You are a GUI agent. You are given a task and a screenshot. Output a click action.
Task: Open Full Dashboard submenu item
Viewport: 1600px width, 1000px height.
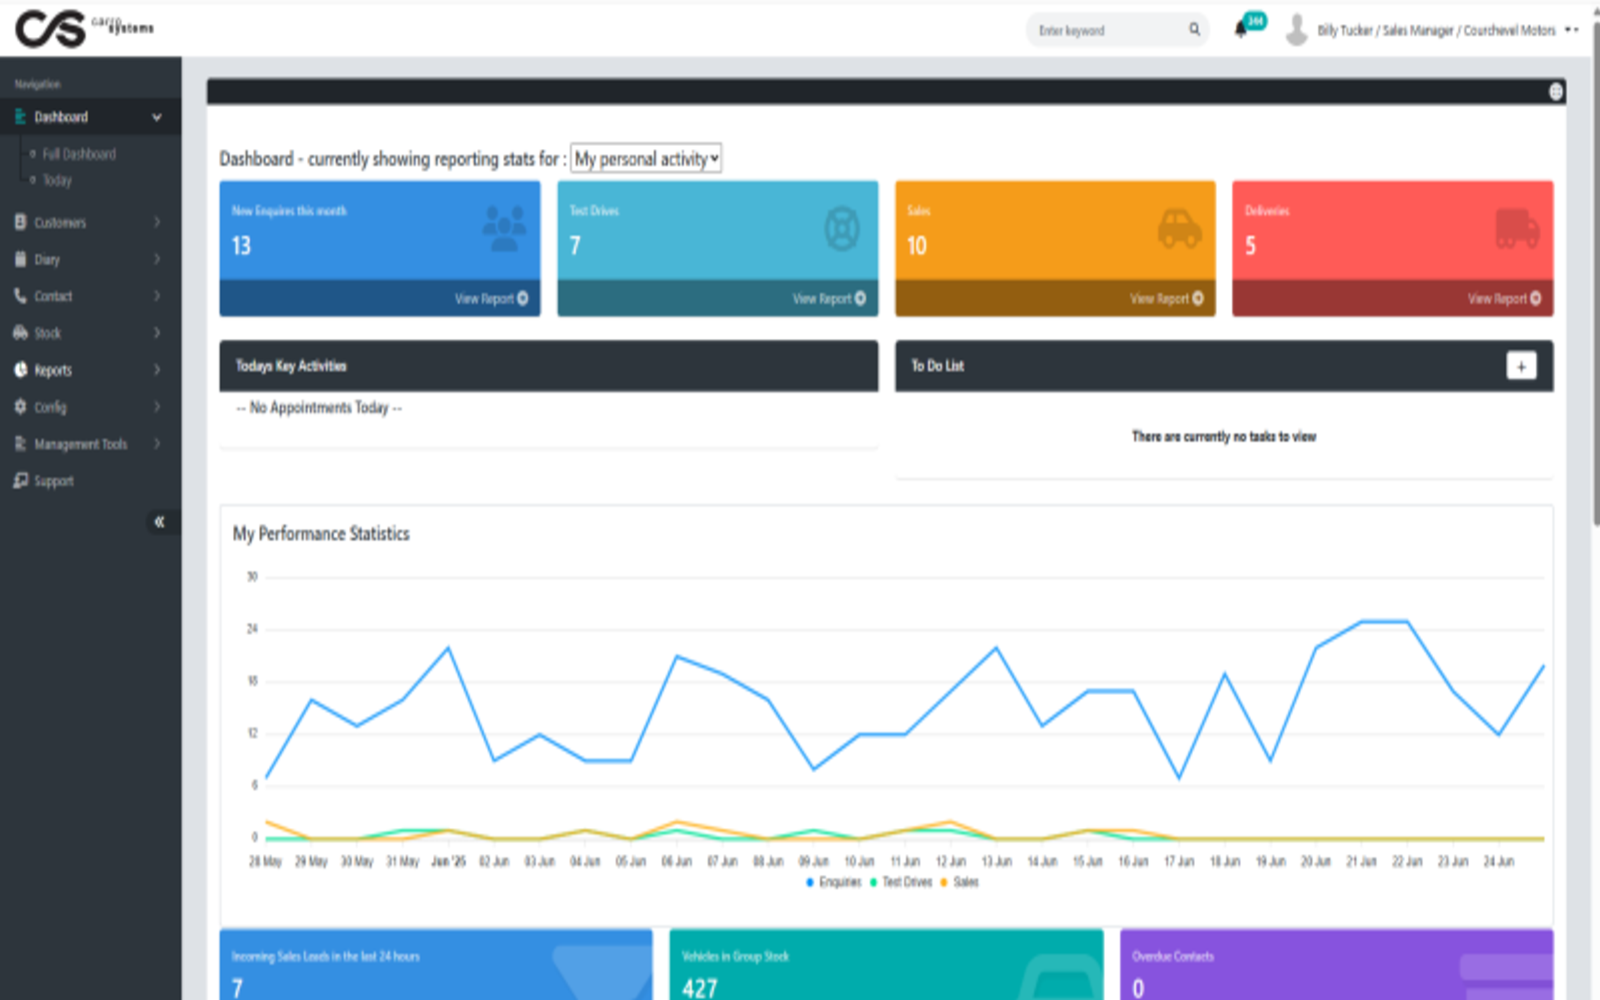tap(79, 154)
